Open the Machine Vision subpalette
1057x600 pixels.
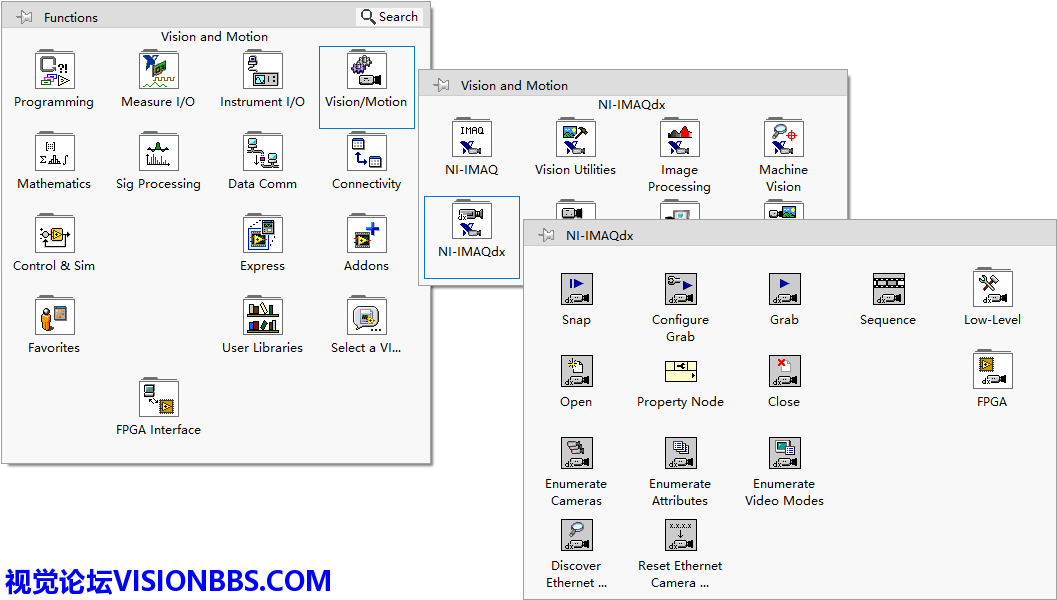[x=783, y=138]
